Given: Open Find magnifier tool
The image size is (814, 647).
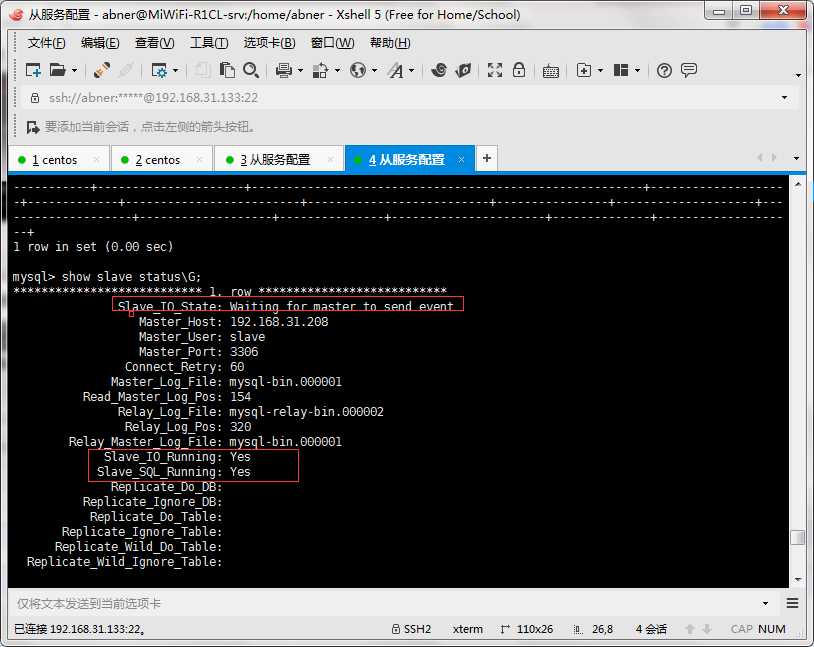Looking at the screenshot, I should 251,70.
